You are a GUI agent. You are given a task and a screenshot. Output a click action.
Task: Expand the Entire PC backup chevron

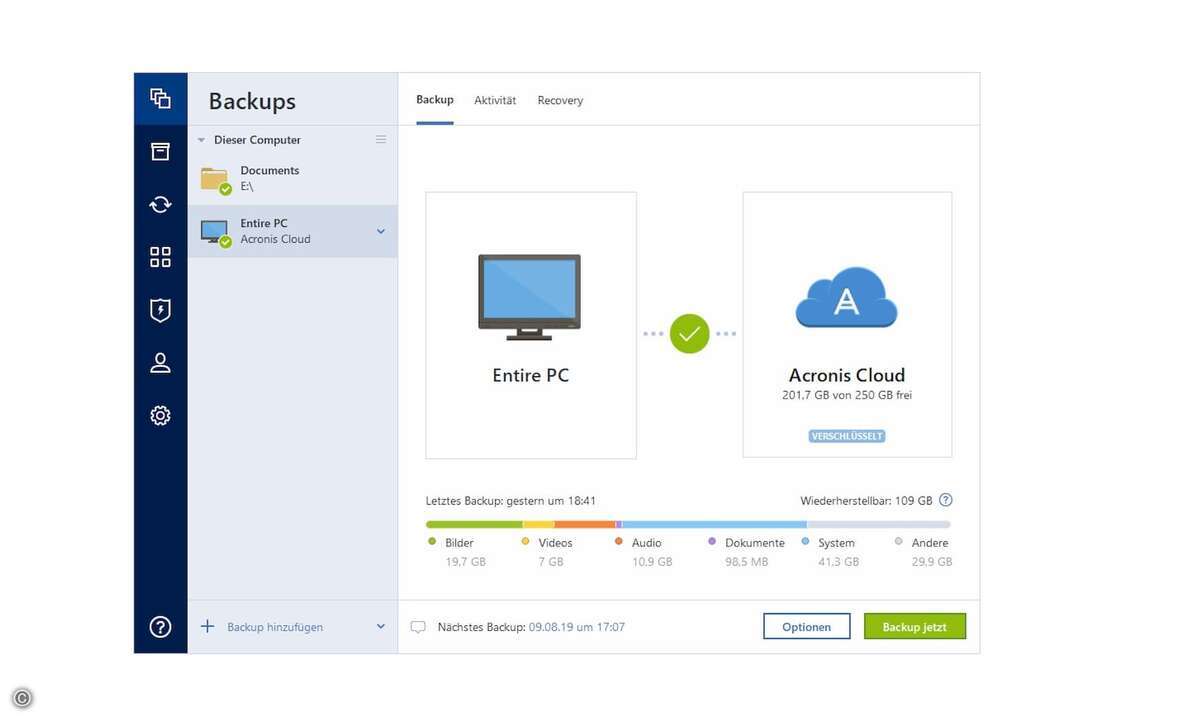[x=380, y=231]
